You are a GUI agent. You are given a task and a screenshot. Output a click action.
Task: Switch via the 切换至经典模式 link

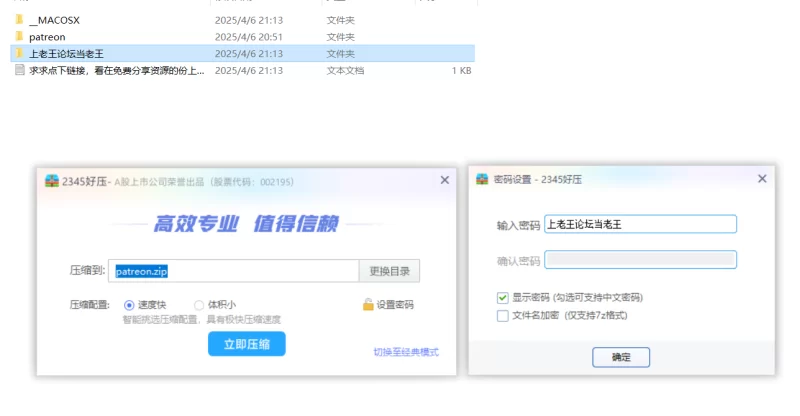(x=406, y=352)
